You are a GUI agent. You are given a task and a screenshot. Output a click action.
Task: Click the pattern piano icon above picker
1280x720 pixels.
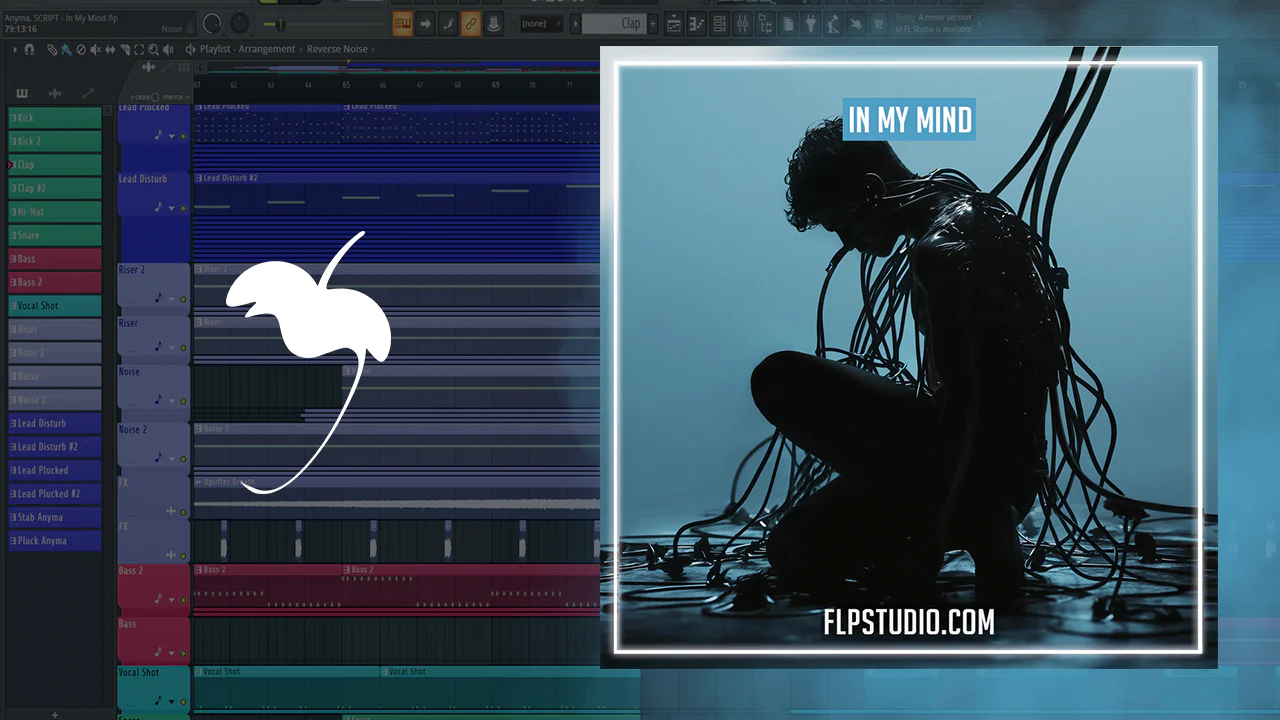(x=22, y=93)
